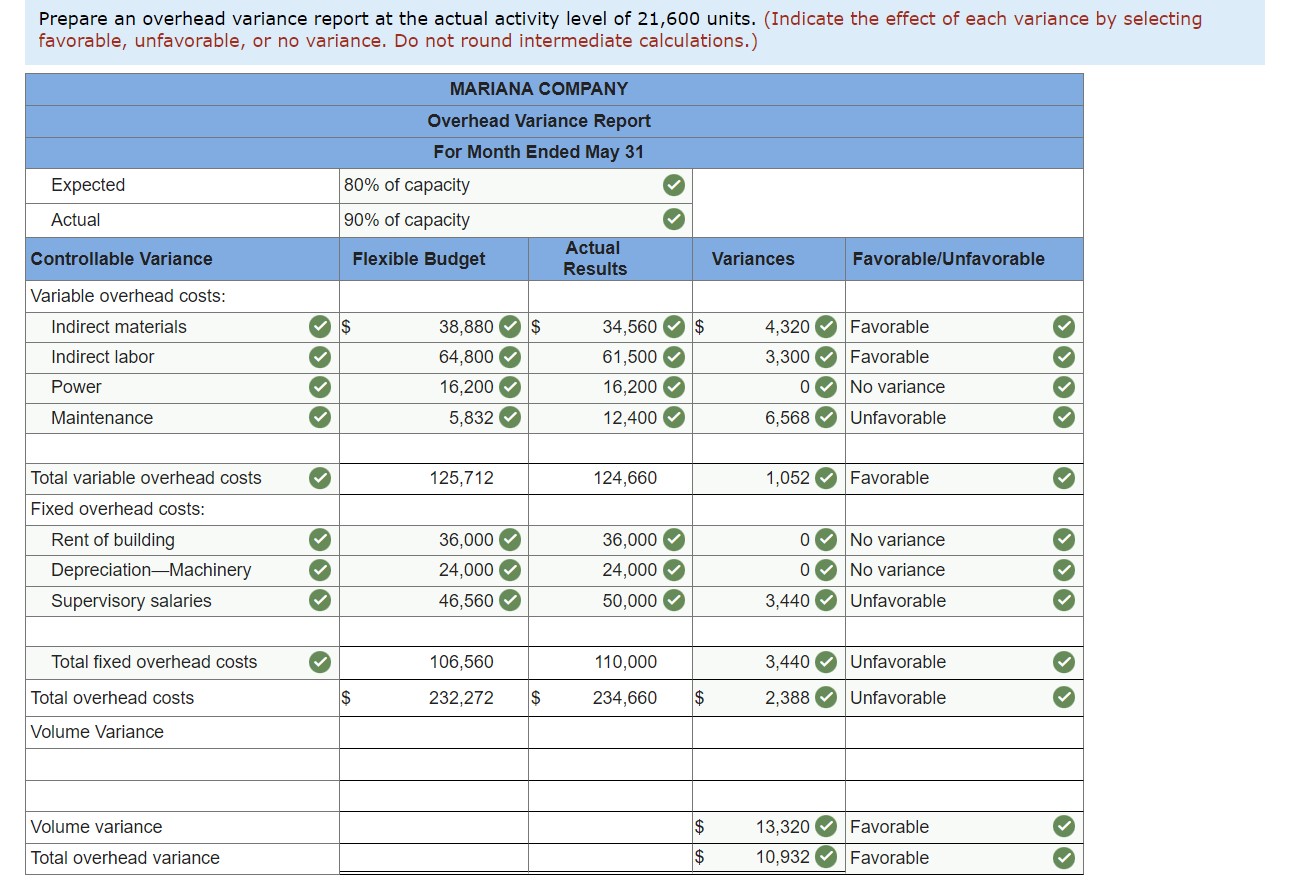Click the checkmark next to Supervisory salaries
The height and width of the screenshot is (881, 1302).
coord(318,601)
